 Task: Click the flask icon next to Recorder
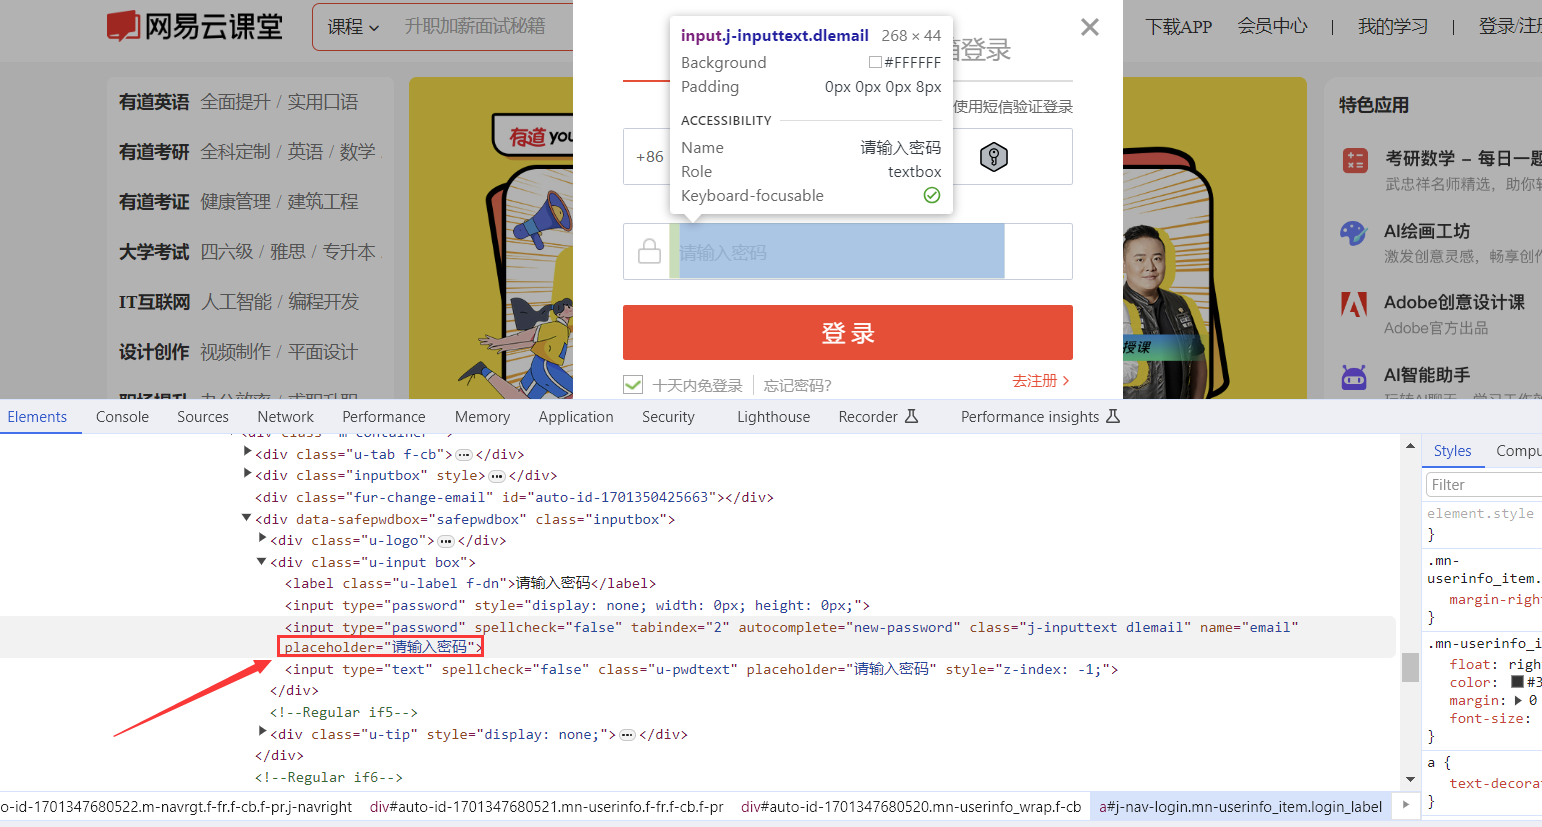point(911,416)
